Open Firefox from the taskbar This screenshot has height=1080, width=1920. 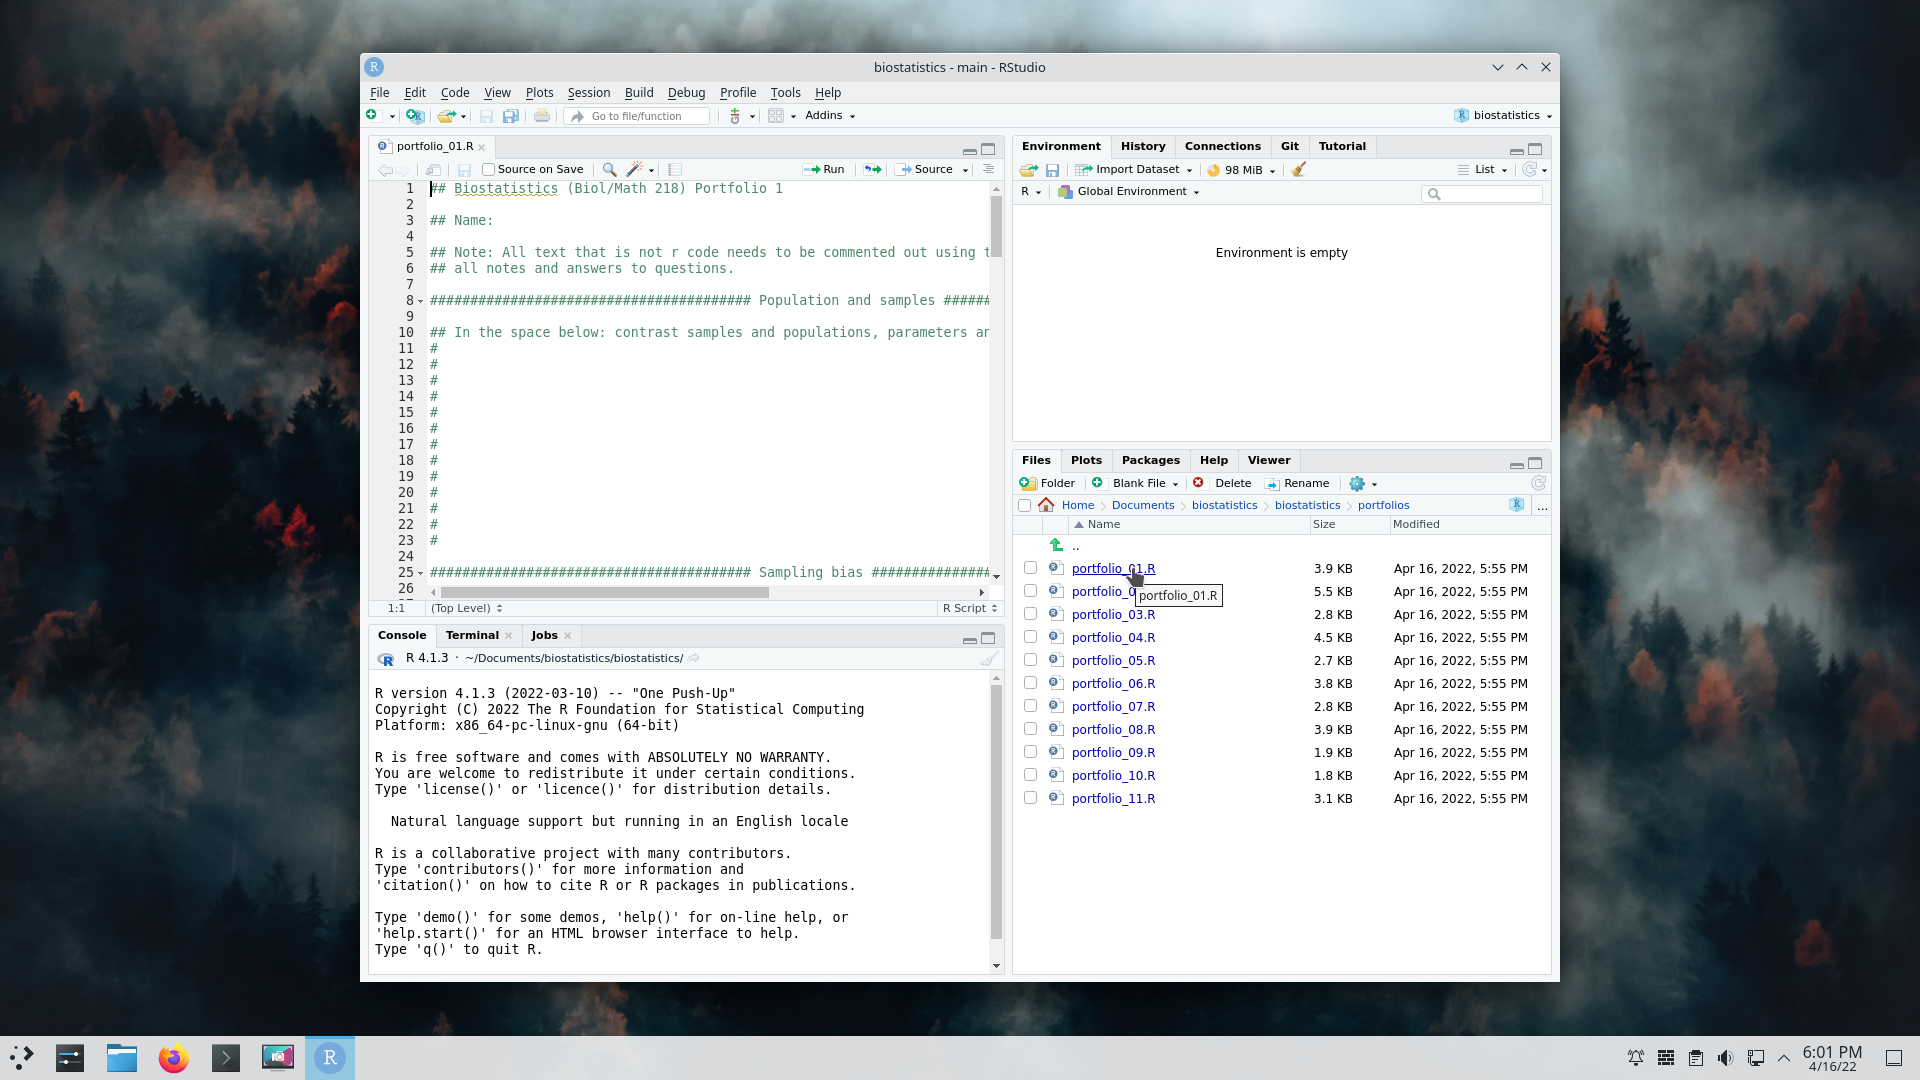point(174,1058)
